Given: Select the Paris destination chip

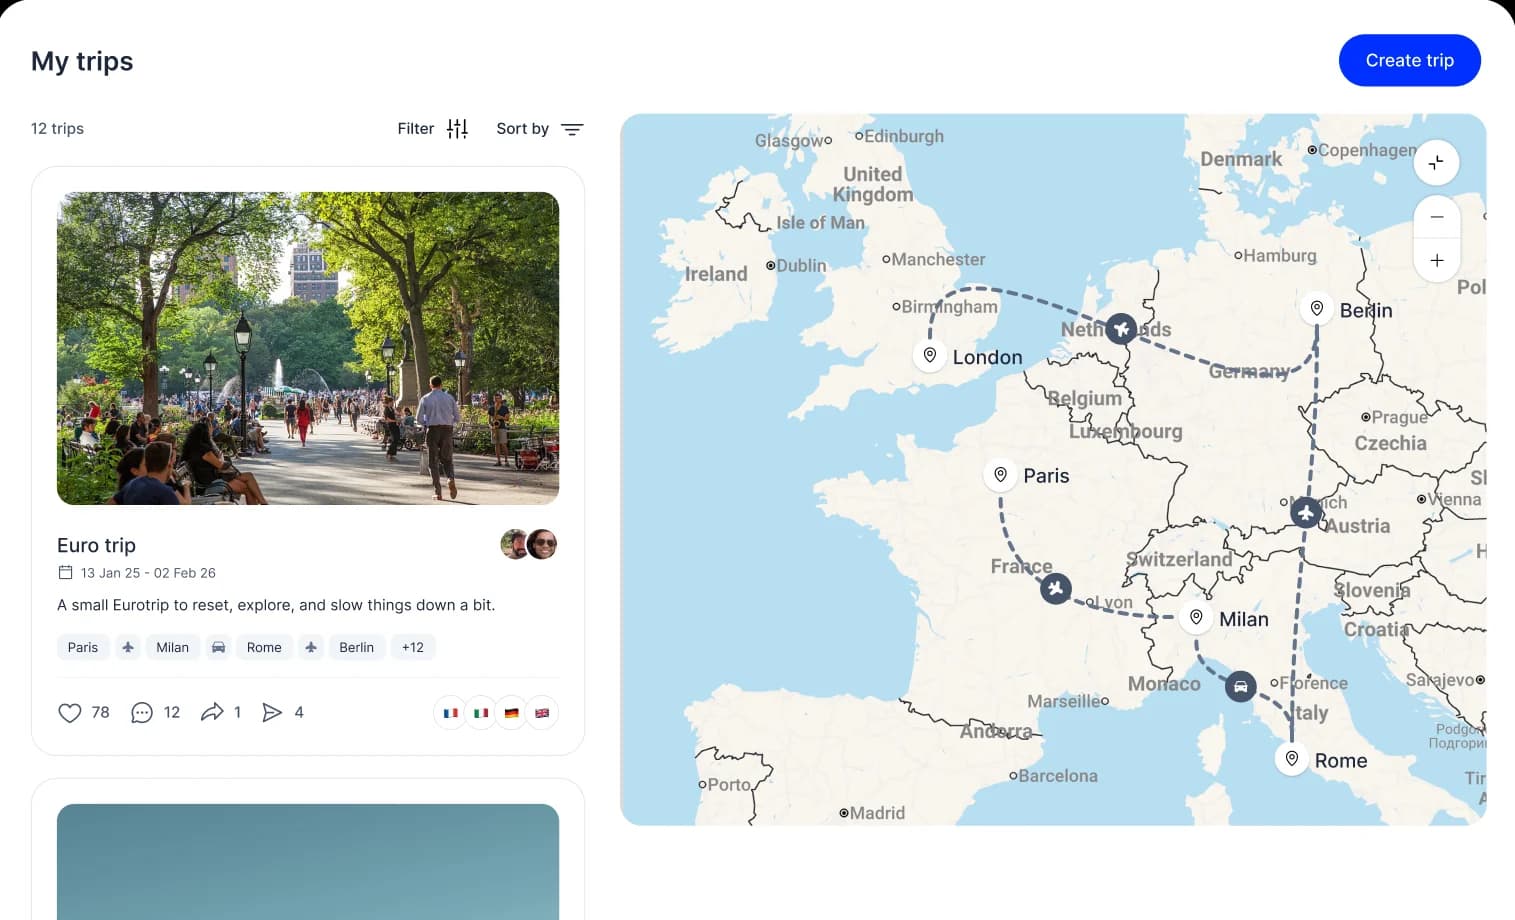Looking at the screenshot, I should click(83, 647).
